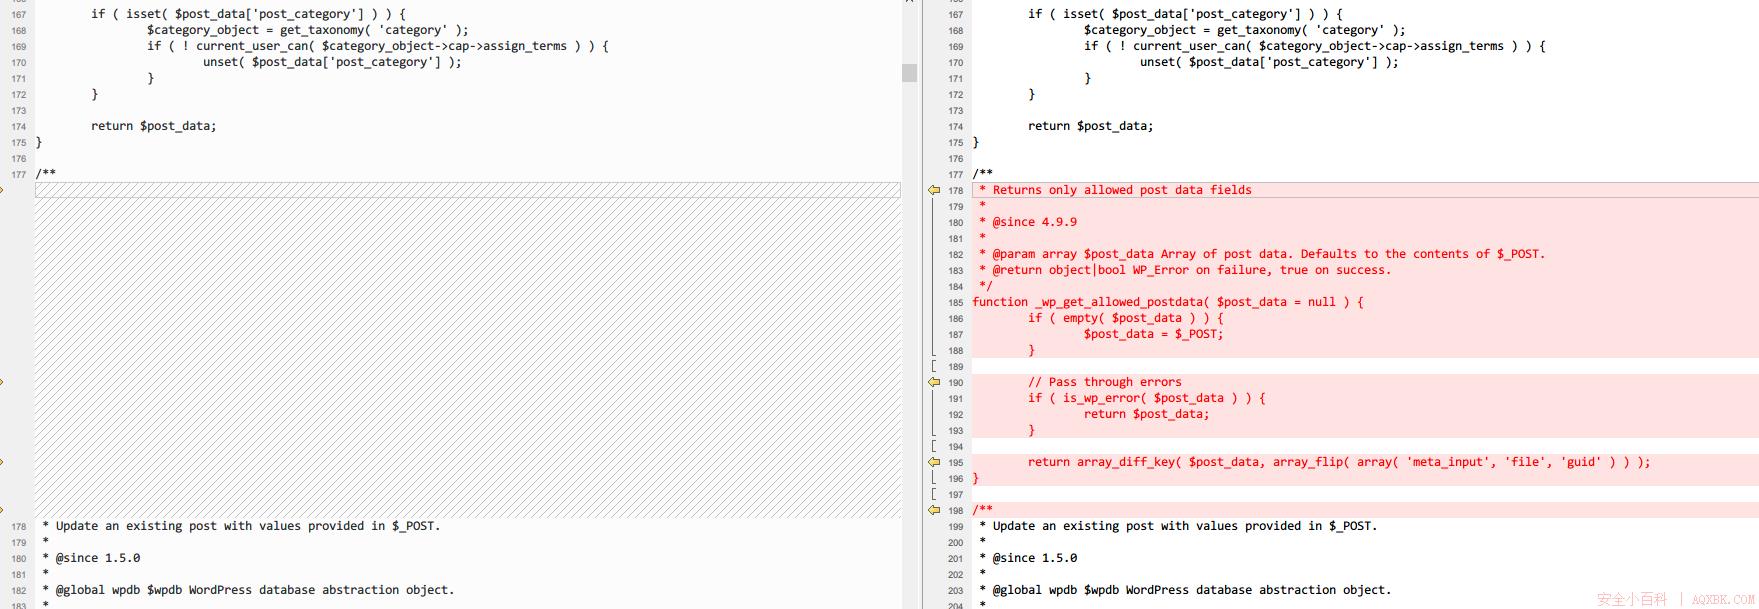Click the '@return object|bool WP_Error' comment line
The height and width of the screenshot is (609, 1759).
coord(1185,270)
